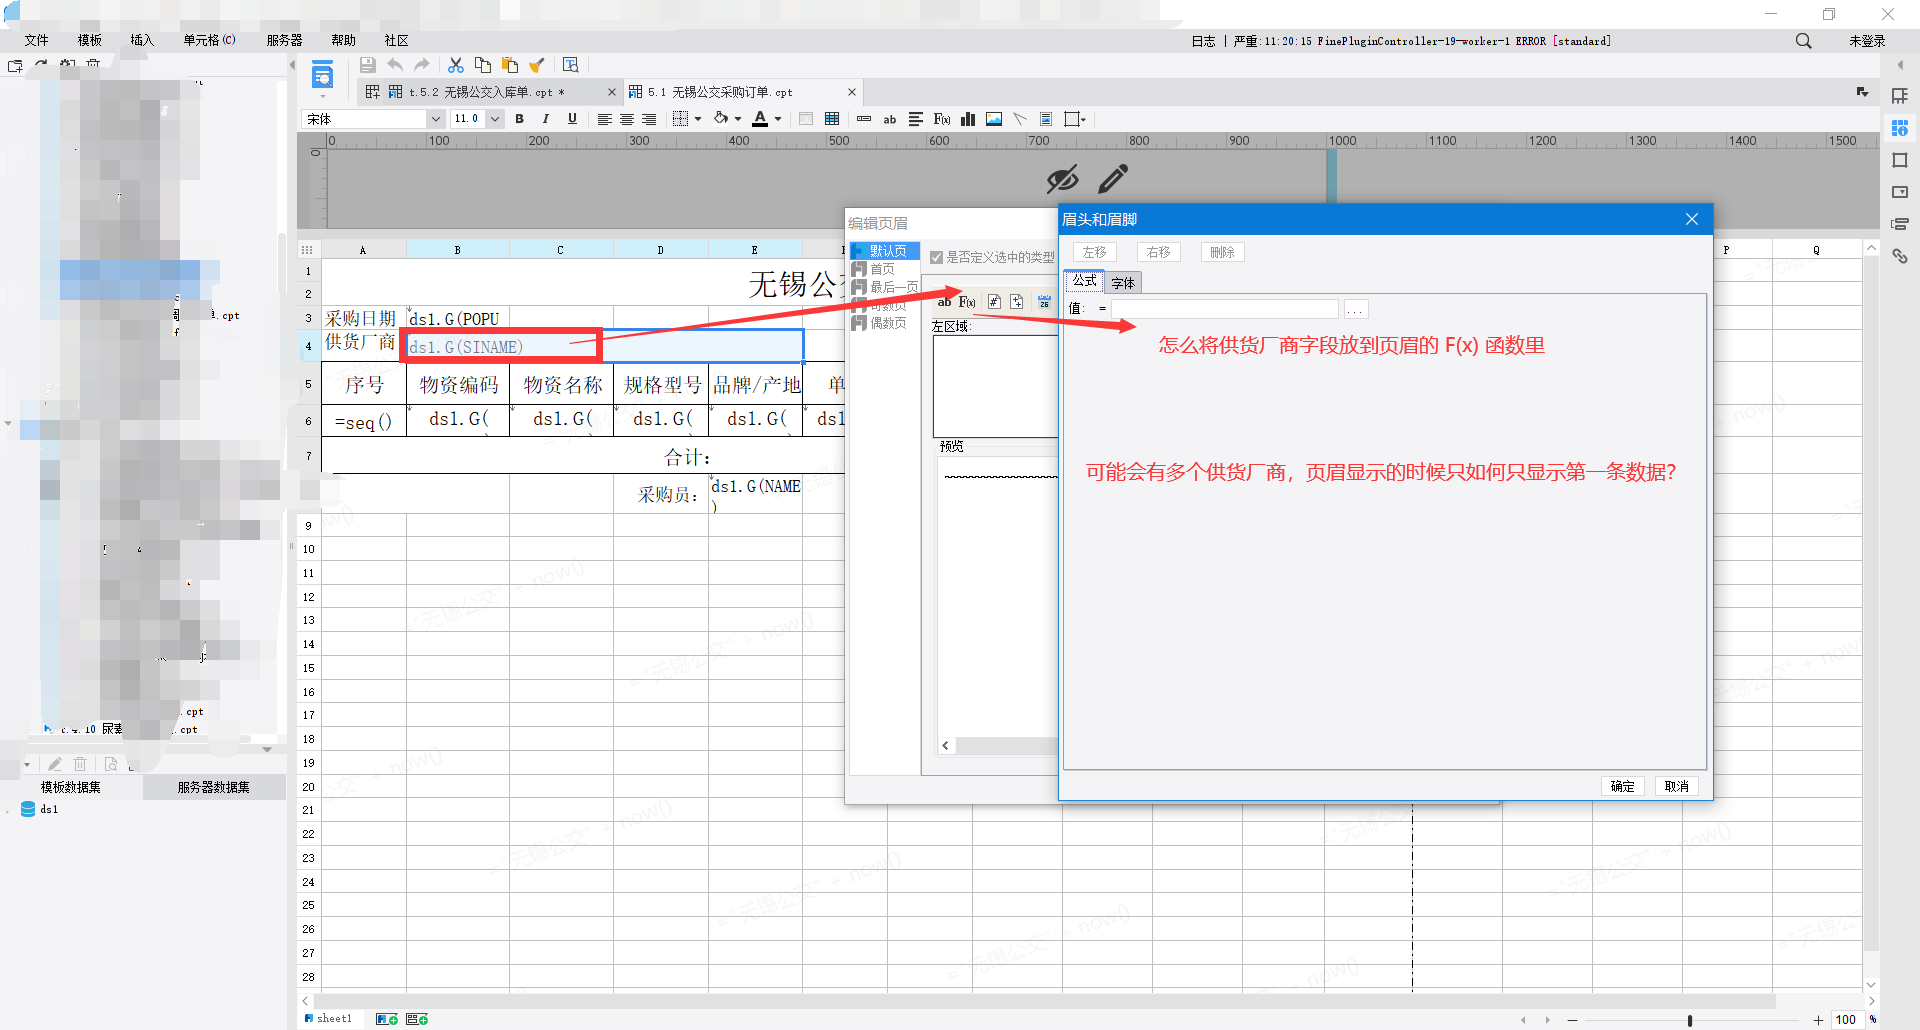Insert total pages with plus page icon
The height and width of the screenshot is (1030, 1920).
1017,302
